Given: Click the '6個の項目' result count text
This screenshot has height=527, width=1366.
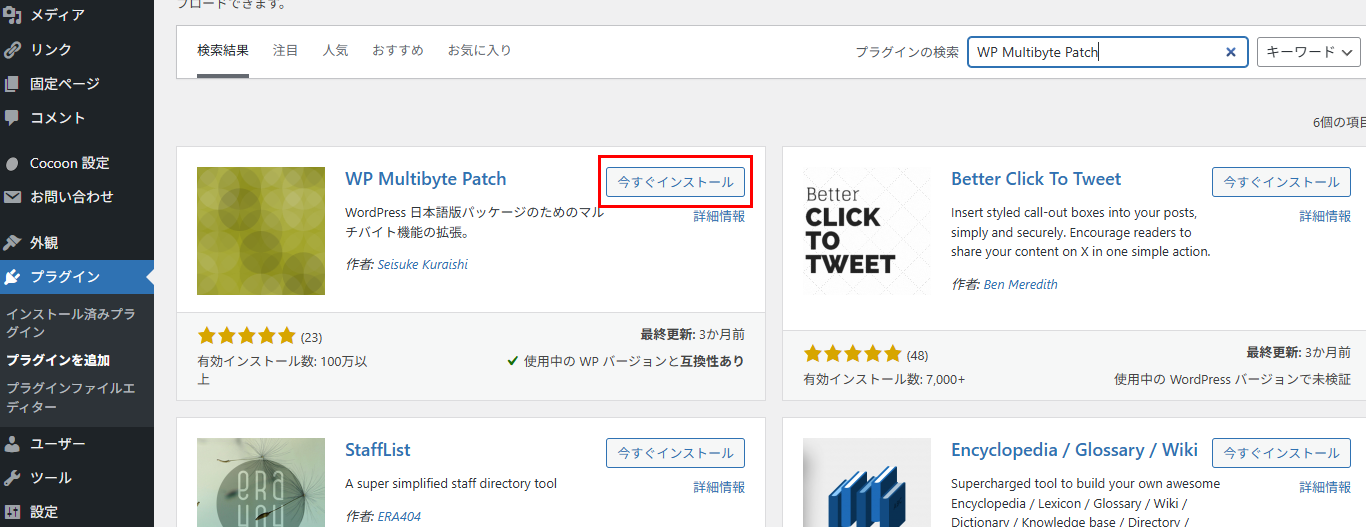Looking at the screenshot, I should coord(1338,122).
